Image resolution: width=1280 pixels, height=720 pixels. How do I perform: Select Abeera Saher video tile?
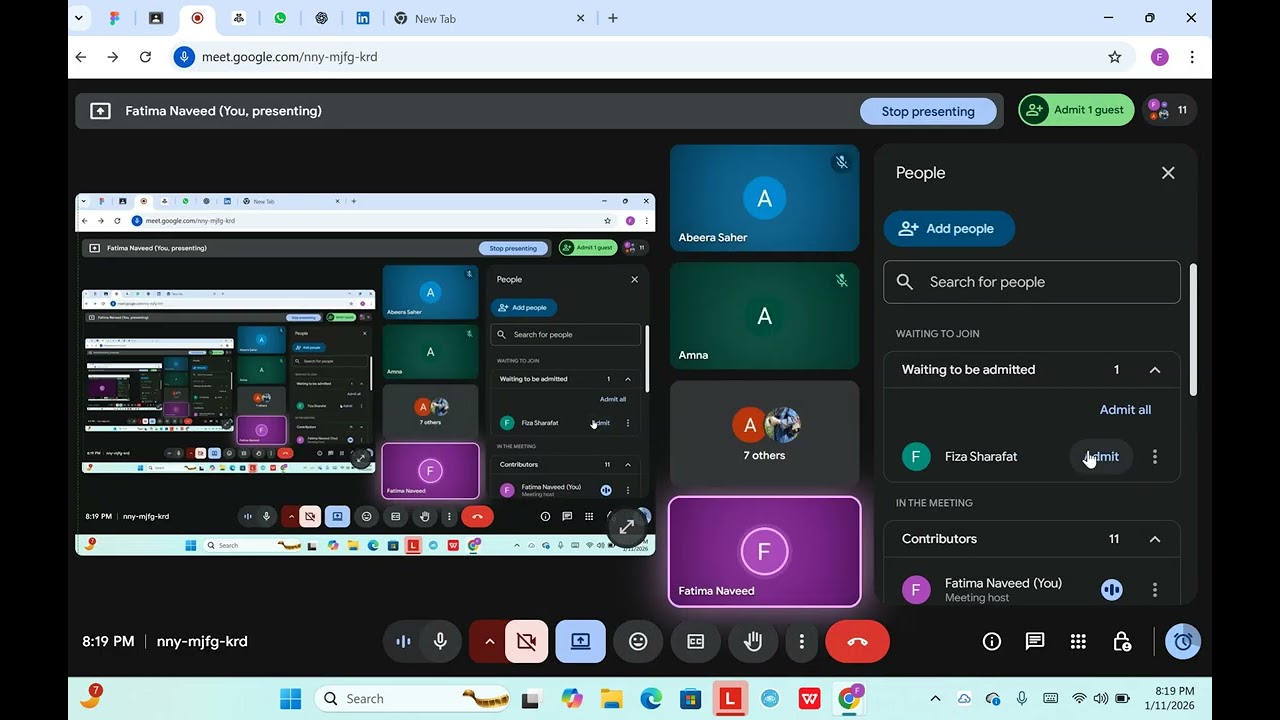(764, 198)
